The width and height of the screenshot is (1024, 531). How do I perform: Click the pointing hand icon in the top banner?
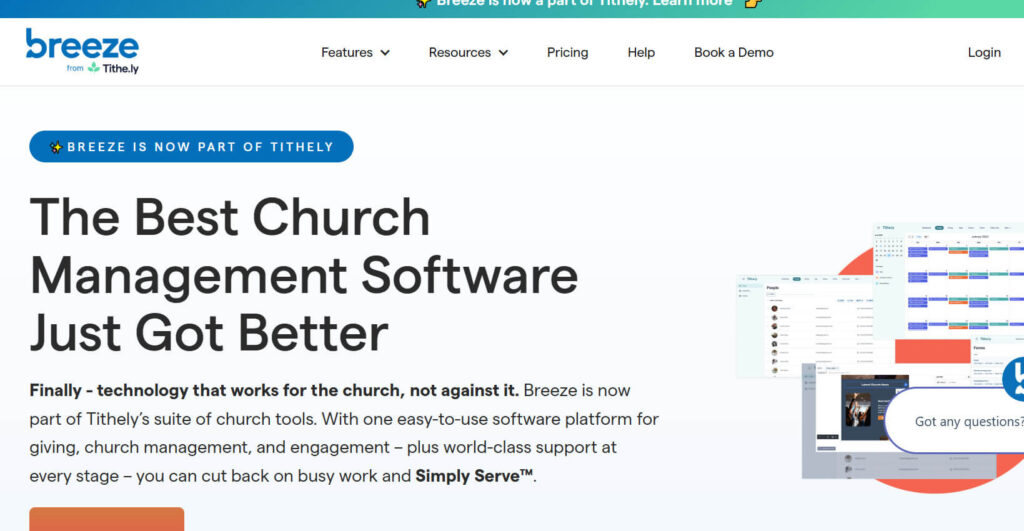(754, 3)
